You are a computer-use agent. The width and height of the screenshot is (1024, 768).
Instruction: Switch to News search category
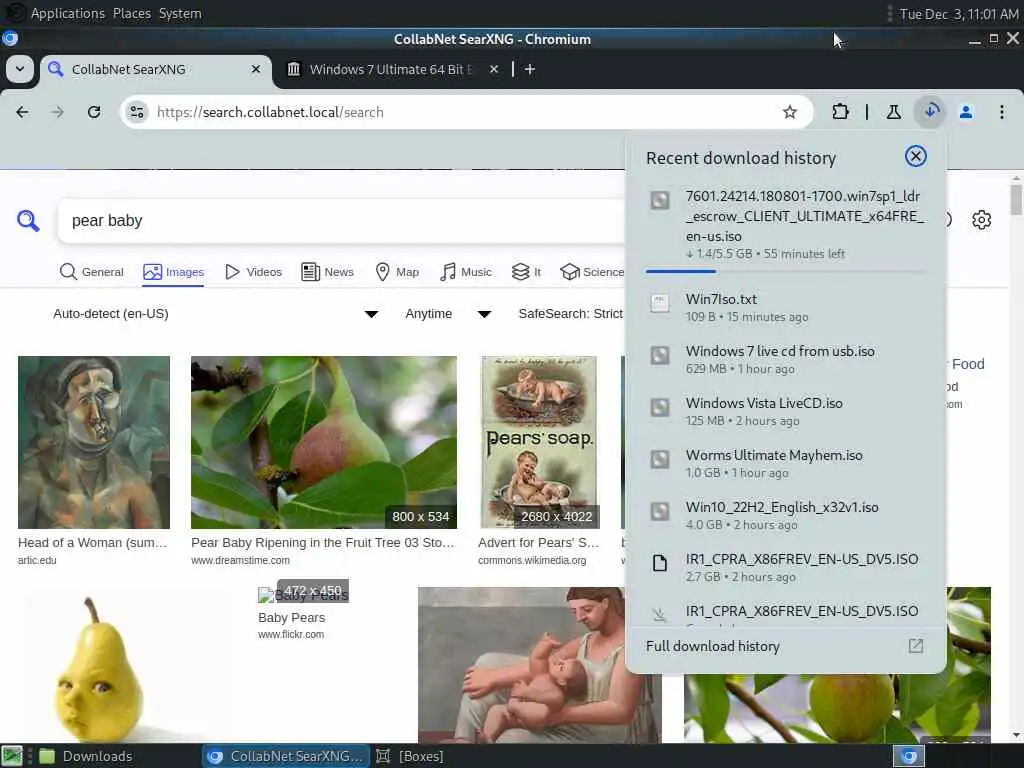[x=327, y=272]
